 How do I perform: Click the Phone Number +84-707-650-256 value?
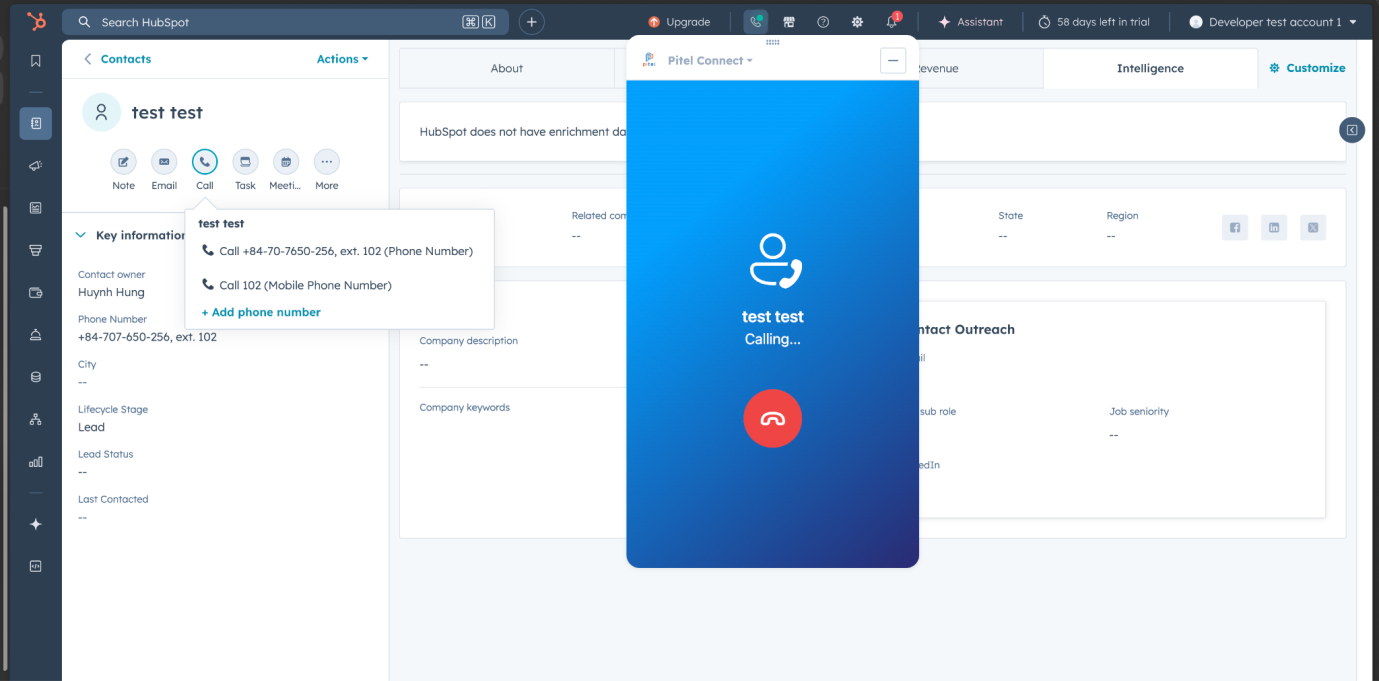[147, 337]
